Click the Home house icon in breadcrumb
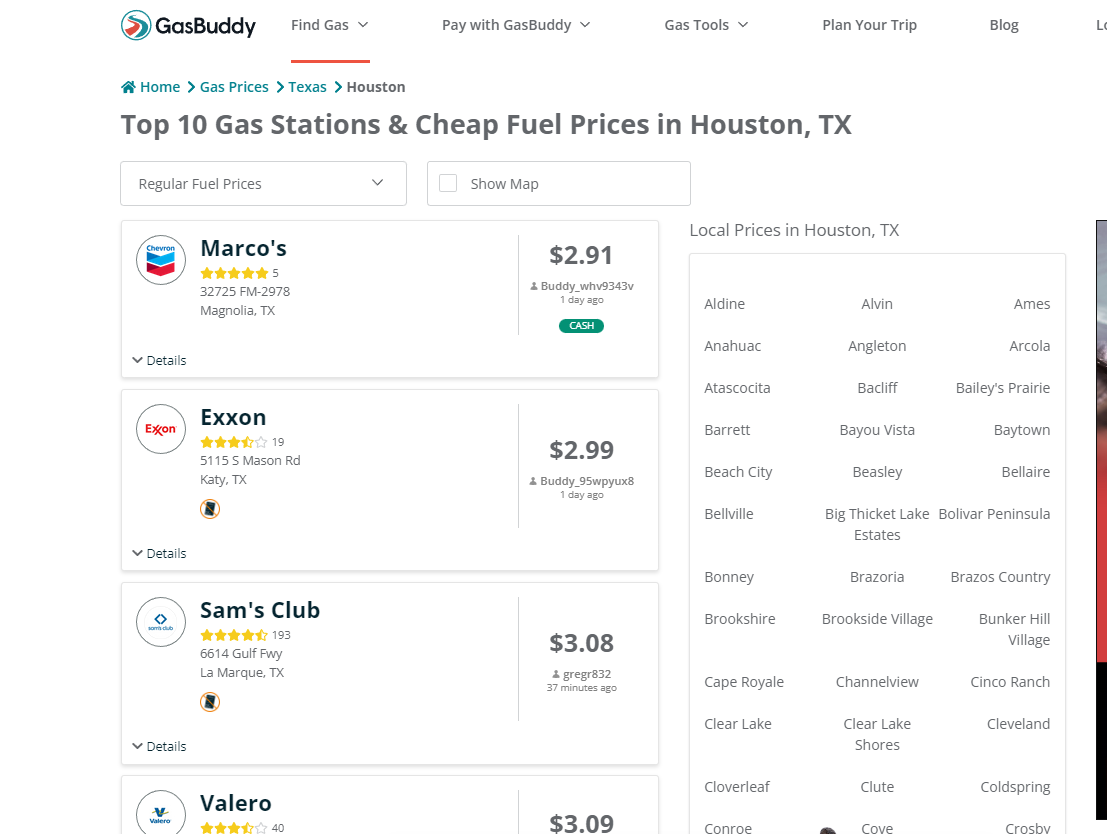This screenshot has width=1107, height=834. click(x=128, y=87)
